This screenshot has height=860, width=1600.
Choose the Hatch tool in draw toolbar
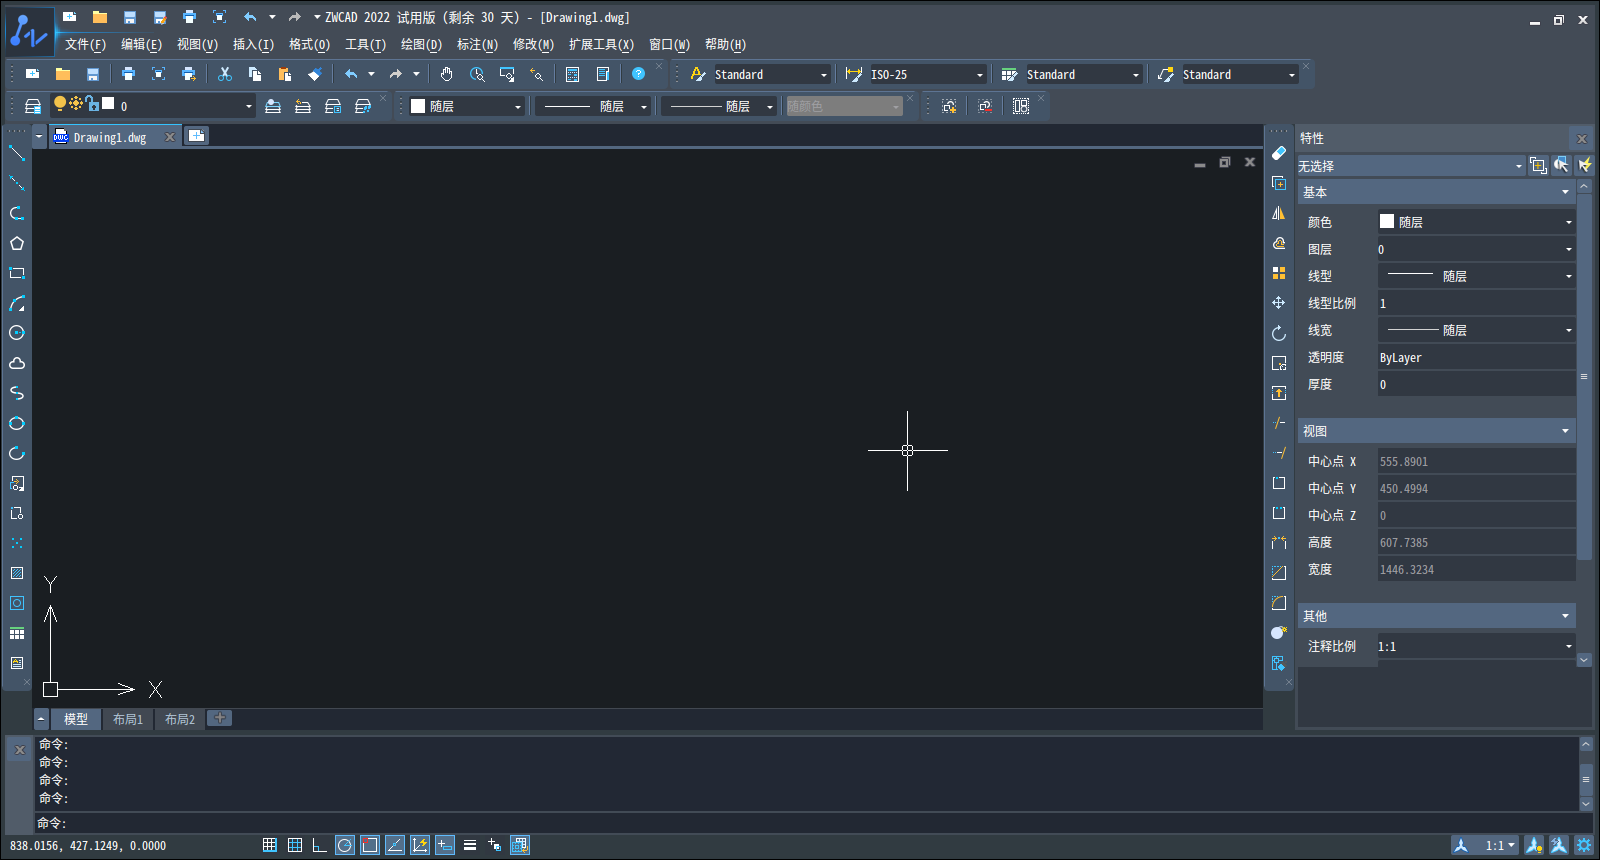(17, 573)
